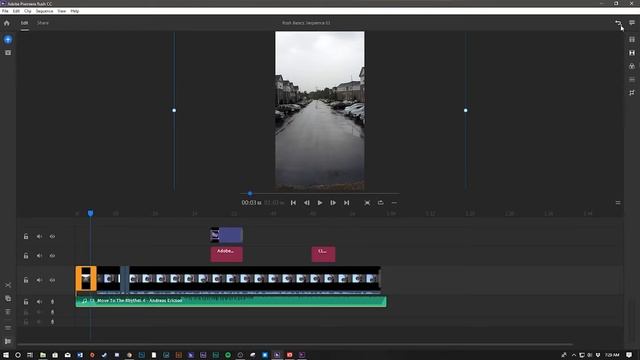Viewport: 640px width, 360px height.
Task: Open the Help menu
Action: pyautogui.click(x=75, y=11)
